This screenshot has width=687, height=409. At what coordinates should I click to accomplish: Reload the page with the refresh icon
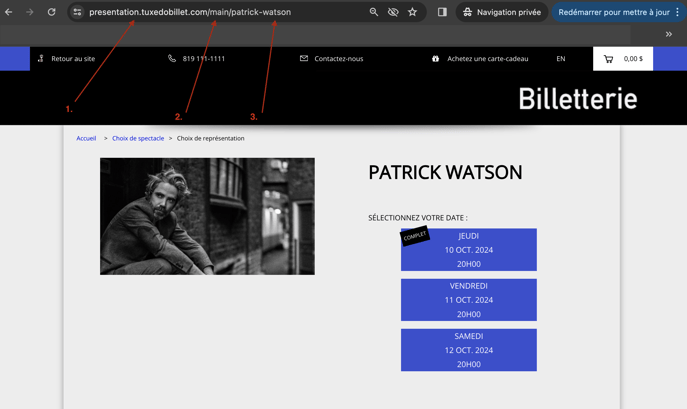51,12
